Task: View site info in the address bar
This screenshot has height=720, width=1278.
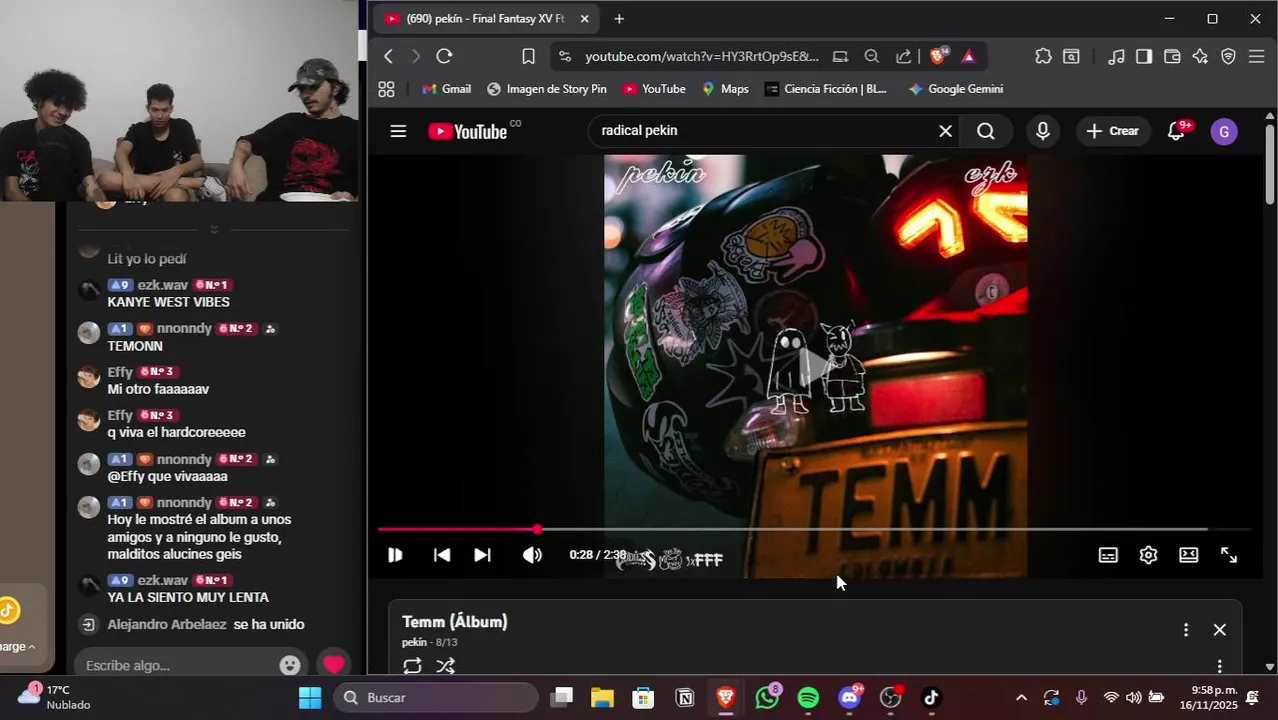Action: tap(565, 57)
